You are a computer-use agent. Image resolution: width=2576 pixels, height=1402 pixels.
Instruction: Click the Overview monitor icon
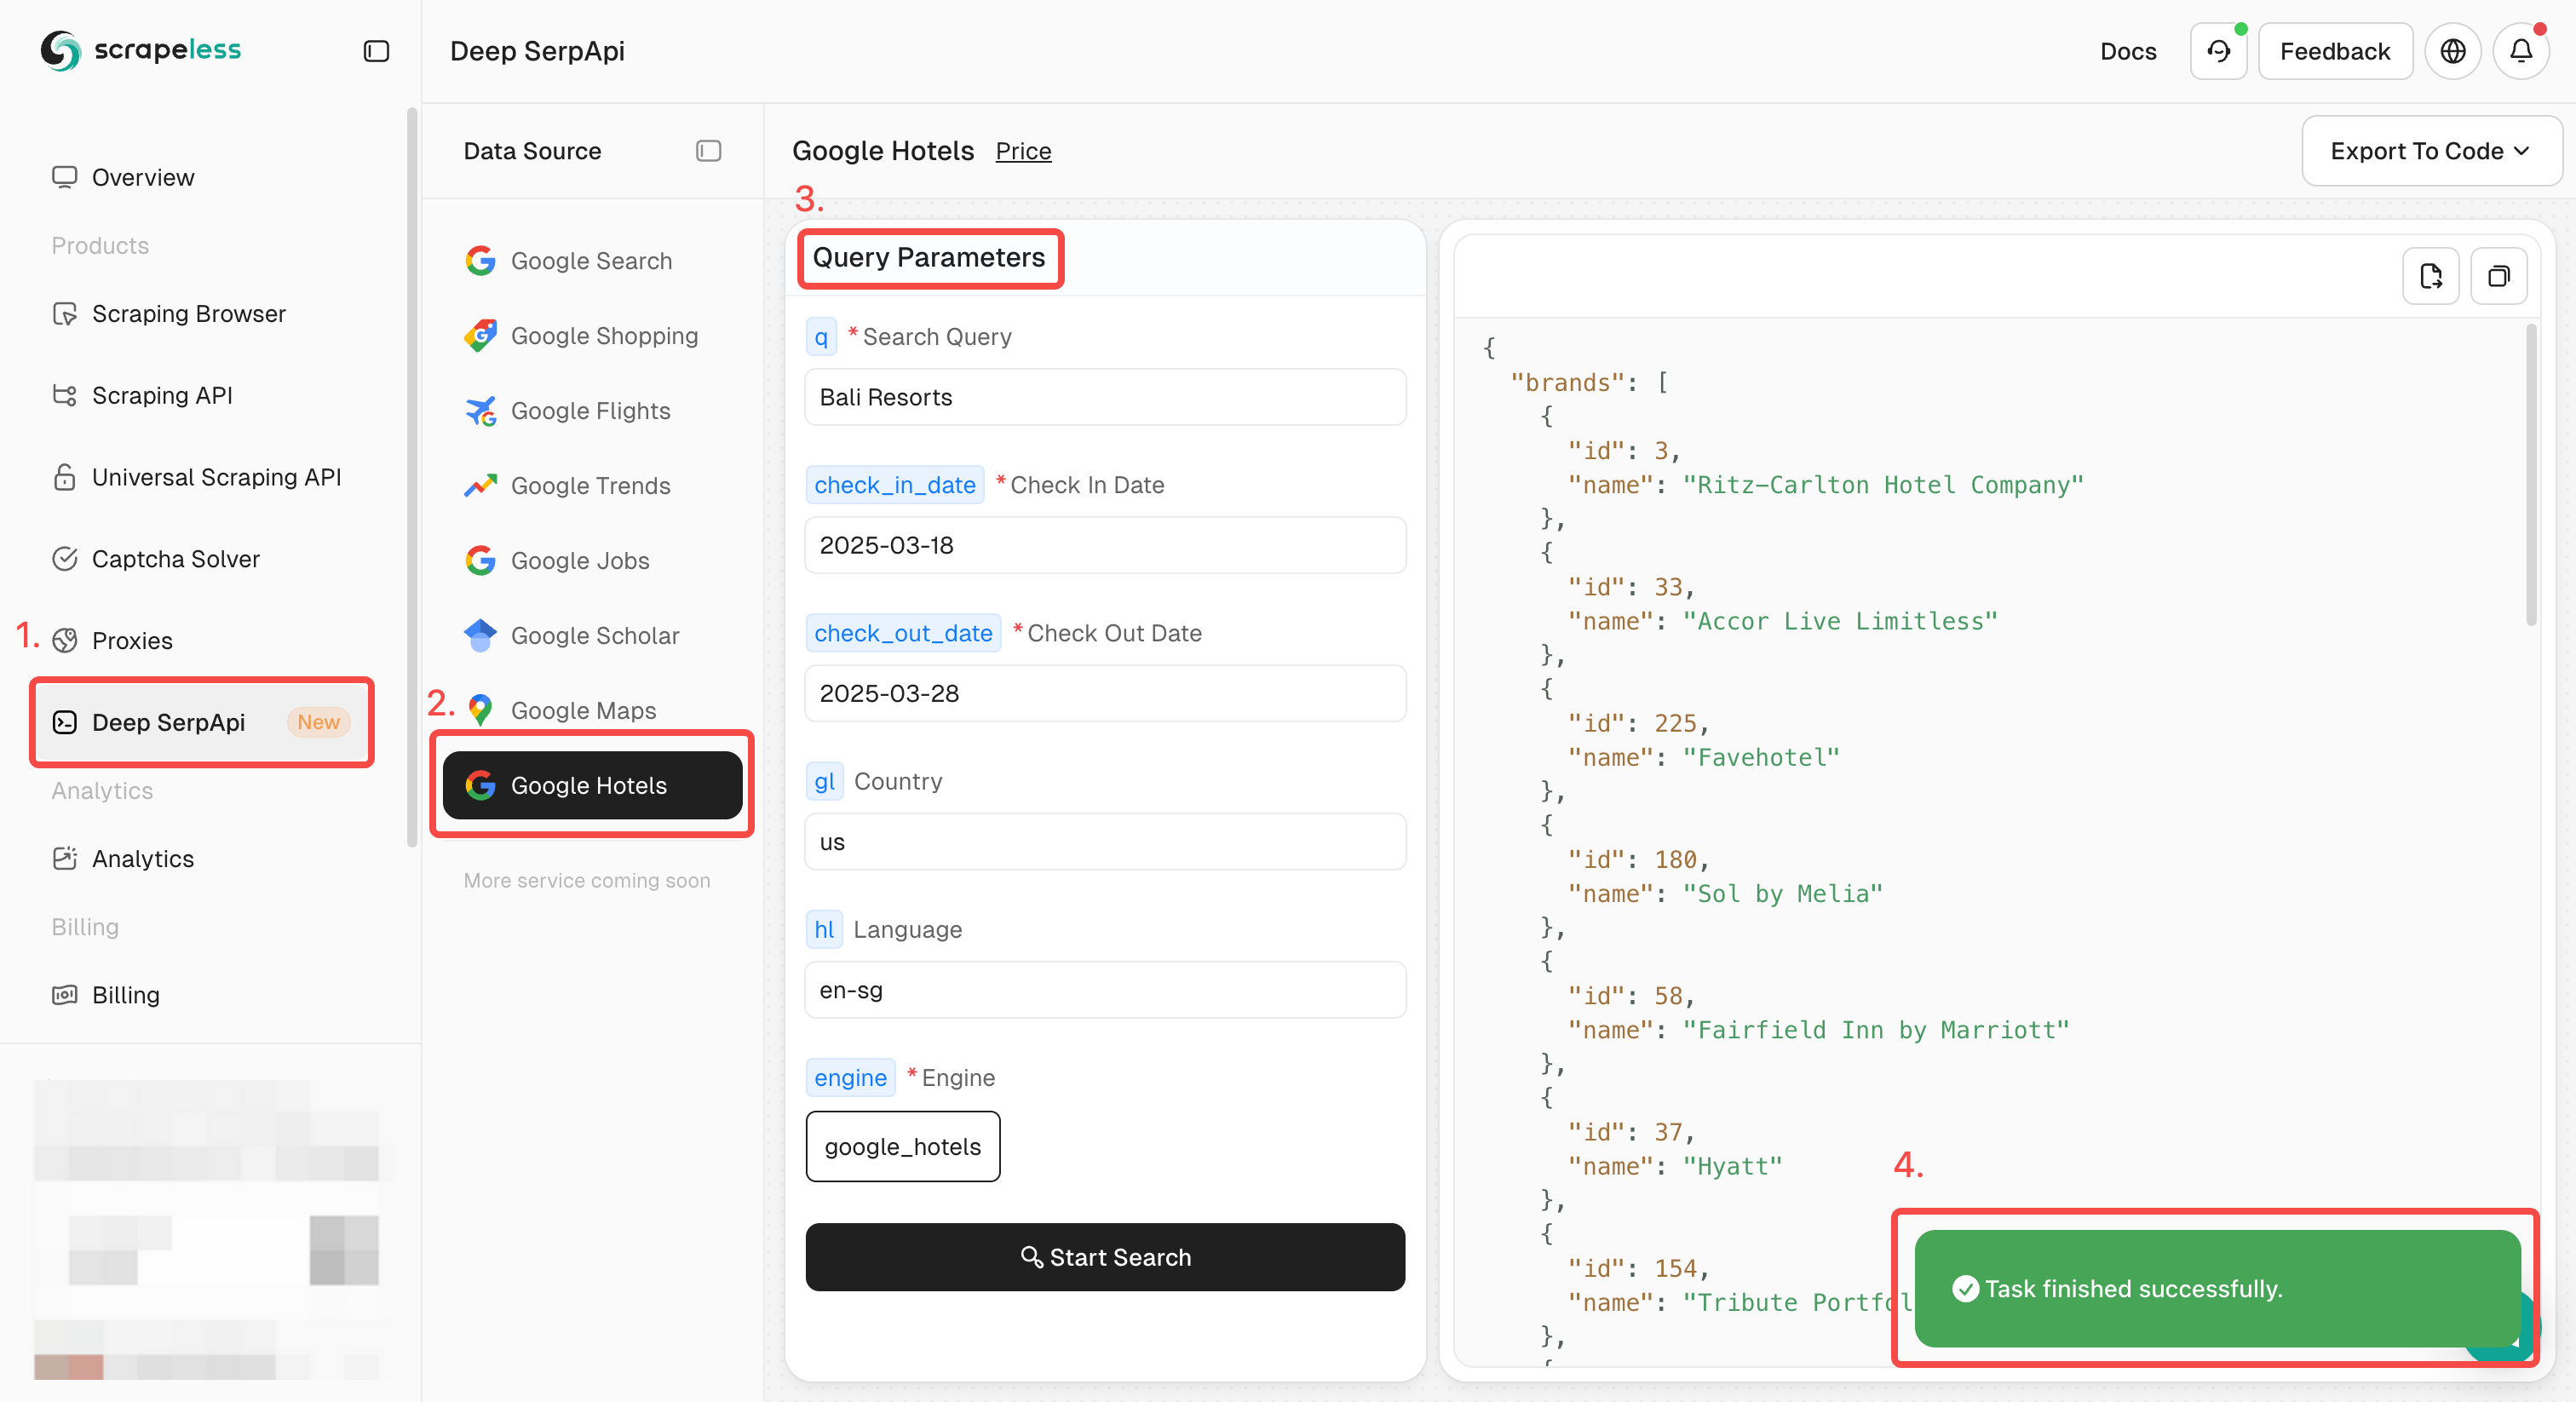65,177
